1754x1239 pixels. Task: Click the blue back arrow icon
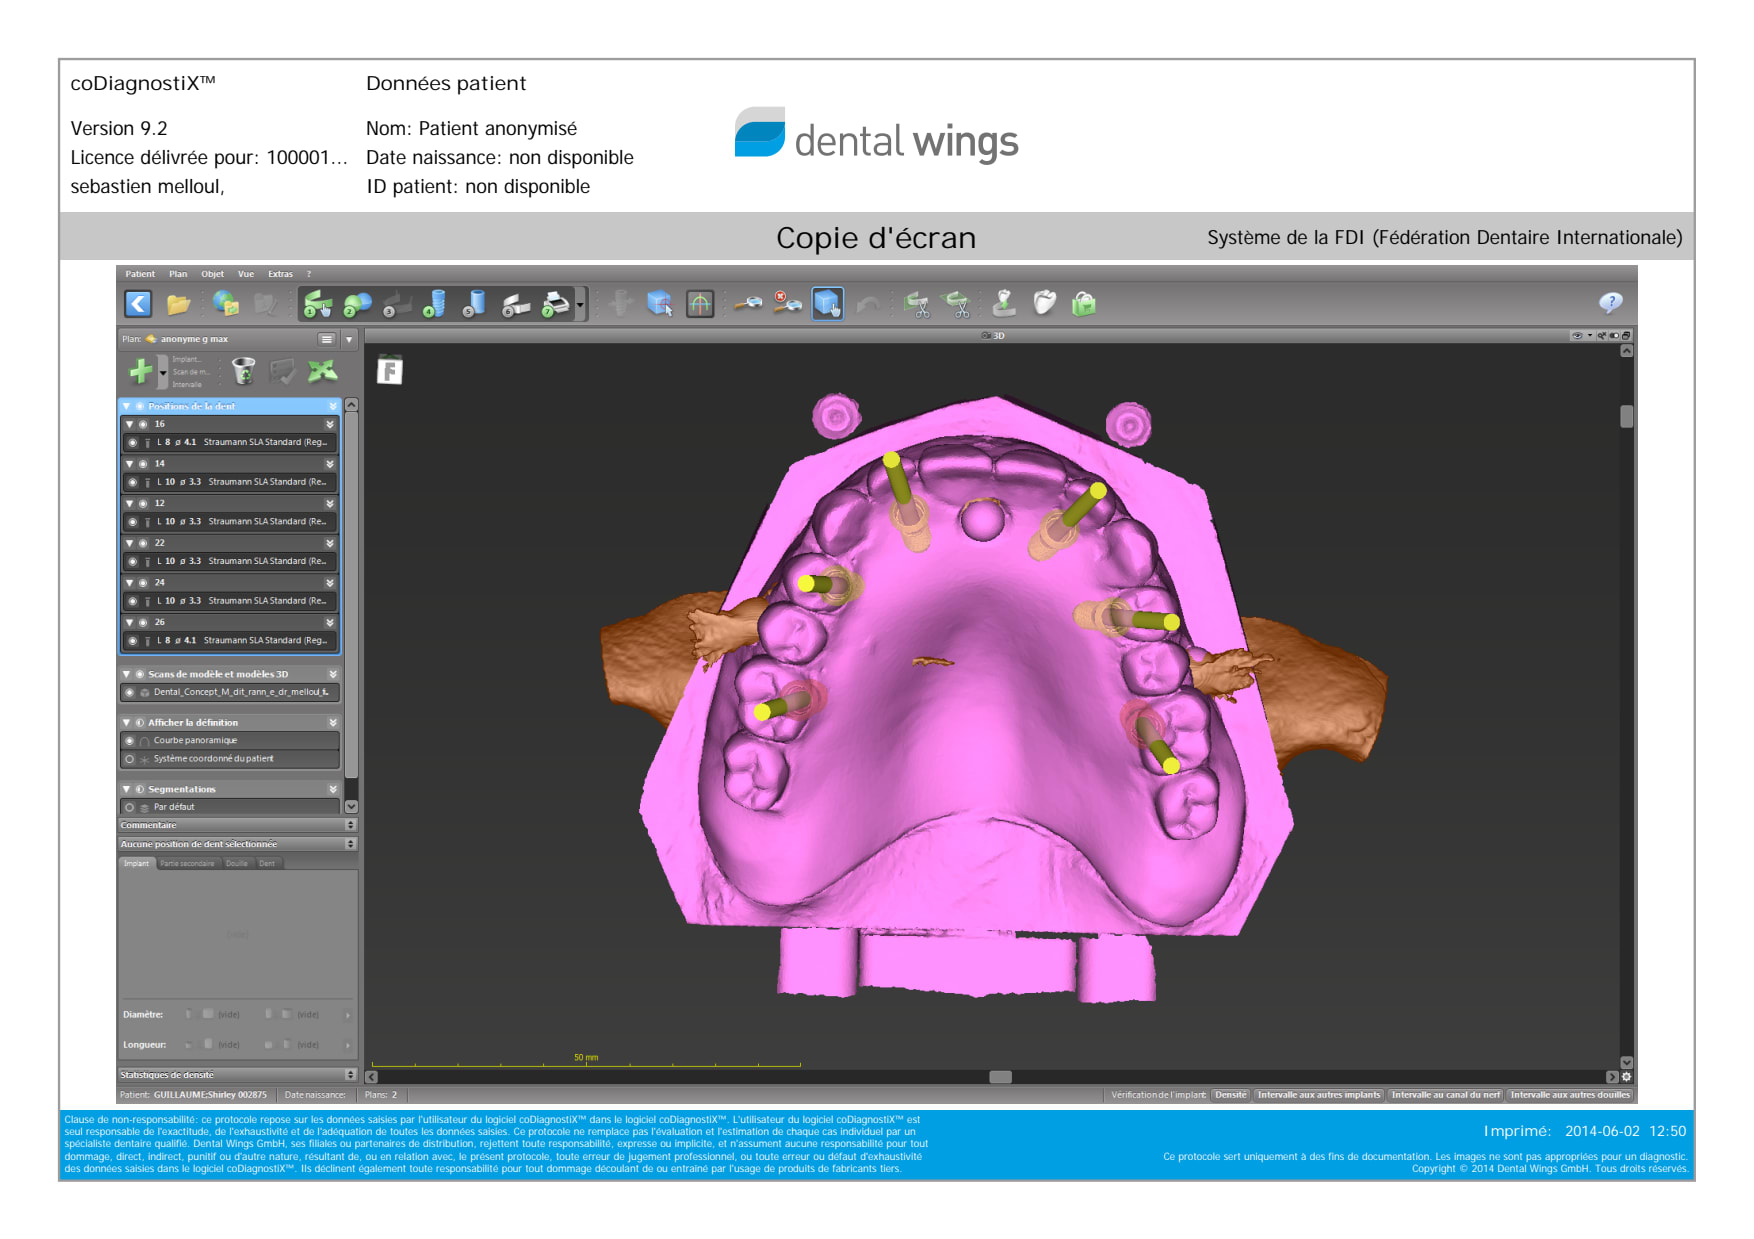pos(138,304)
